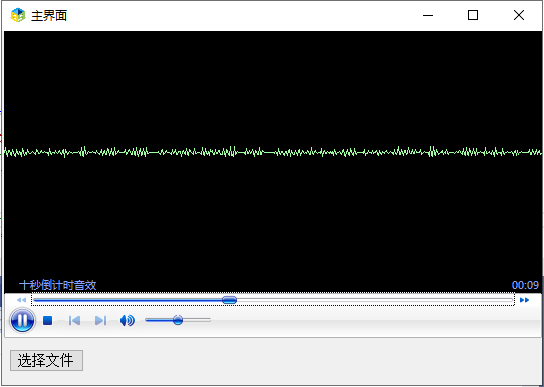Click the green waveform visualization
The height and width of the screenshot is (387, 544).
(x=273, y=152)
